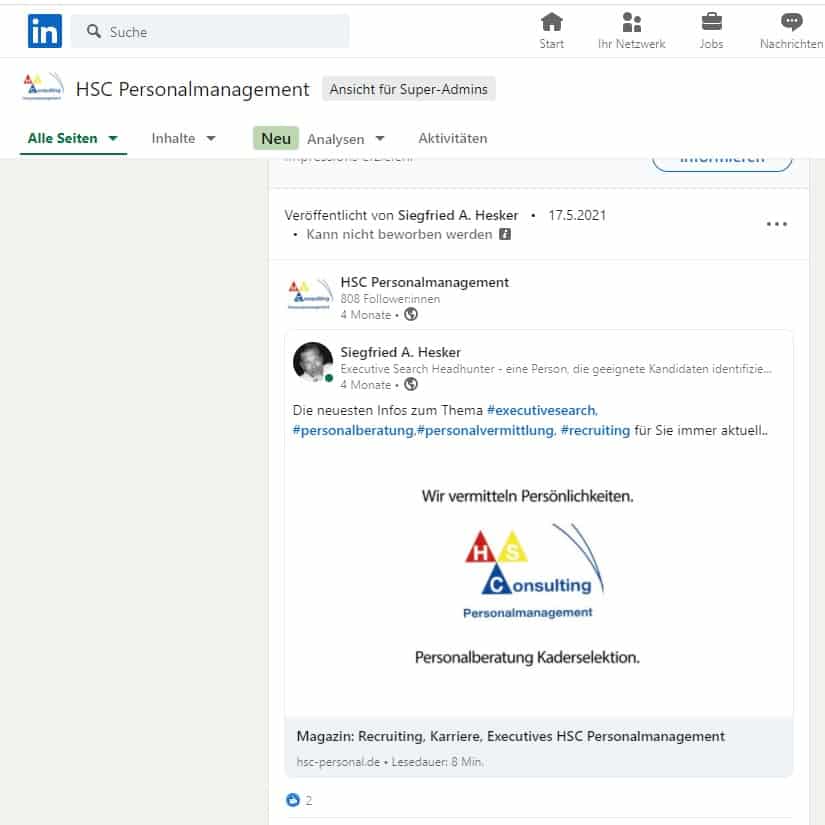This screenshot has height=825, width=825.
Task: Expand the Inhalte dropdown menu
Action: coord(184,138)
